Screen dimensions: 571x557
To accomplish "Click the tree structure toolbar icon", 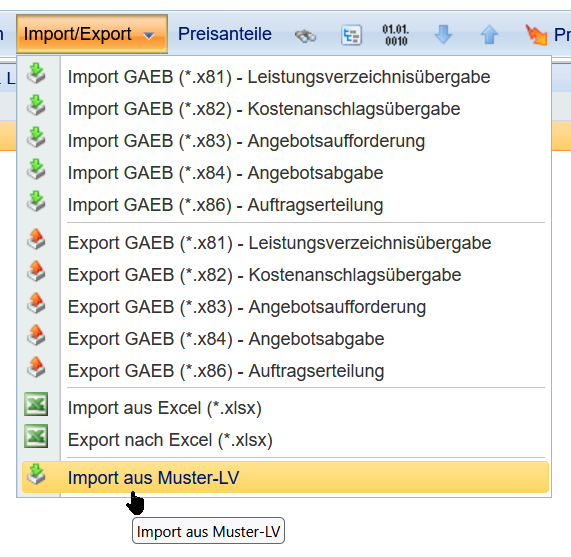I will point(351,35).
